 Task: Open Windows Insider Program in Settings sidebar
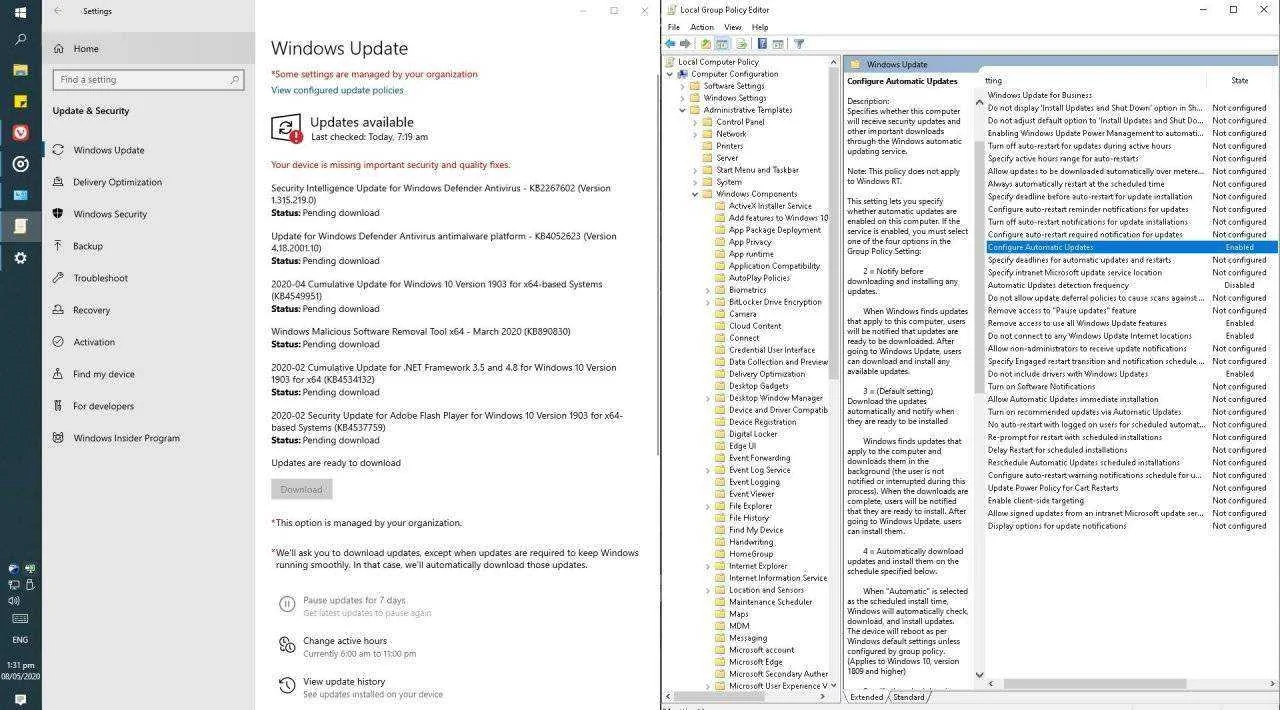[126, 438]
